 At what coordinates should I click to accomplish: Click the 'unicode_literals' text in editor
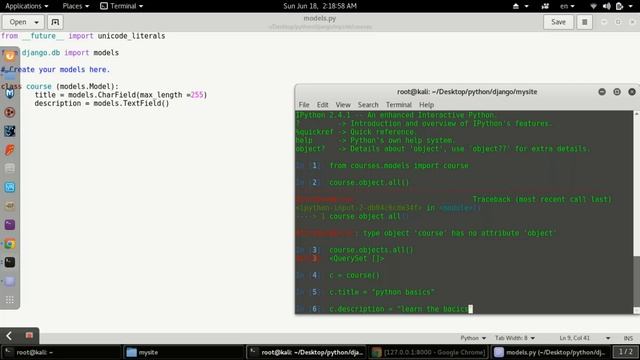point(131,36)
